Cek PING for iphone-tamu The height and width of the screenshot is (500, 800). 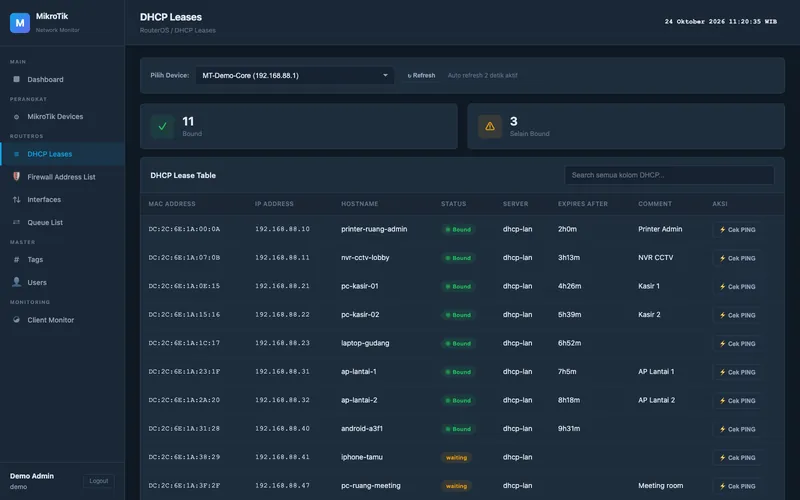737,458
